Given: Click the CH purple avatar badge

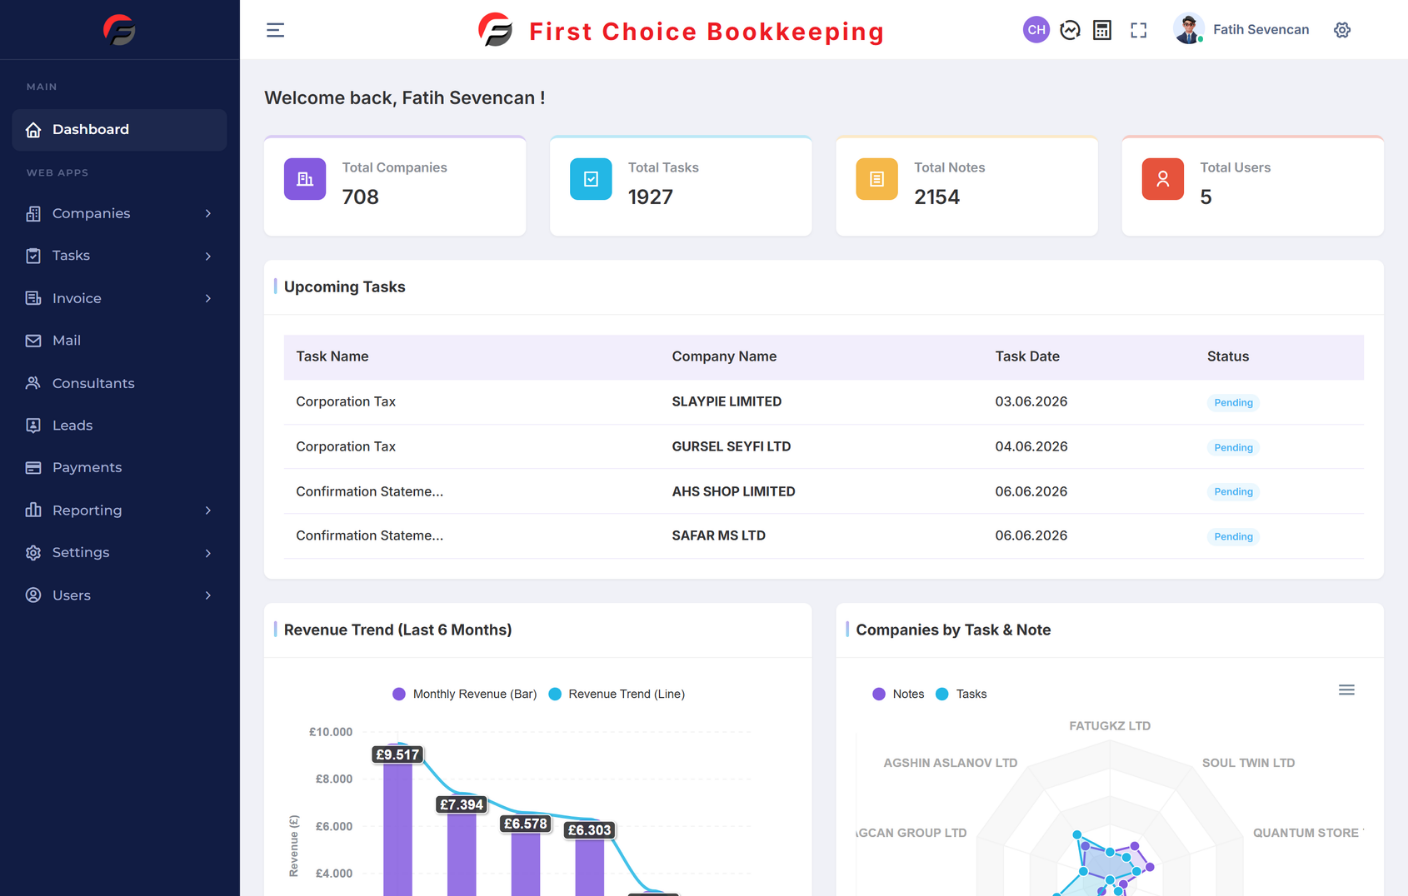Looking at the screenshot, I should pyautogui.click(x=1036, y=30).
